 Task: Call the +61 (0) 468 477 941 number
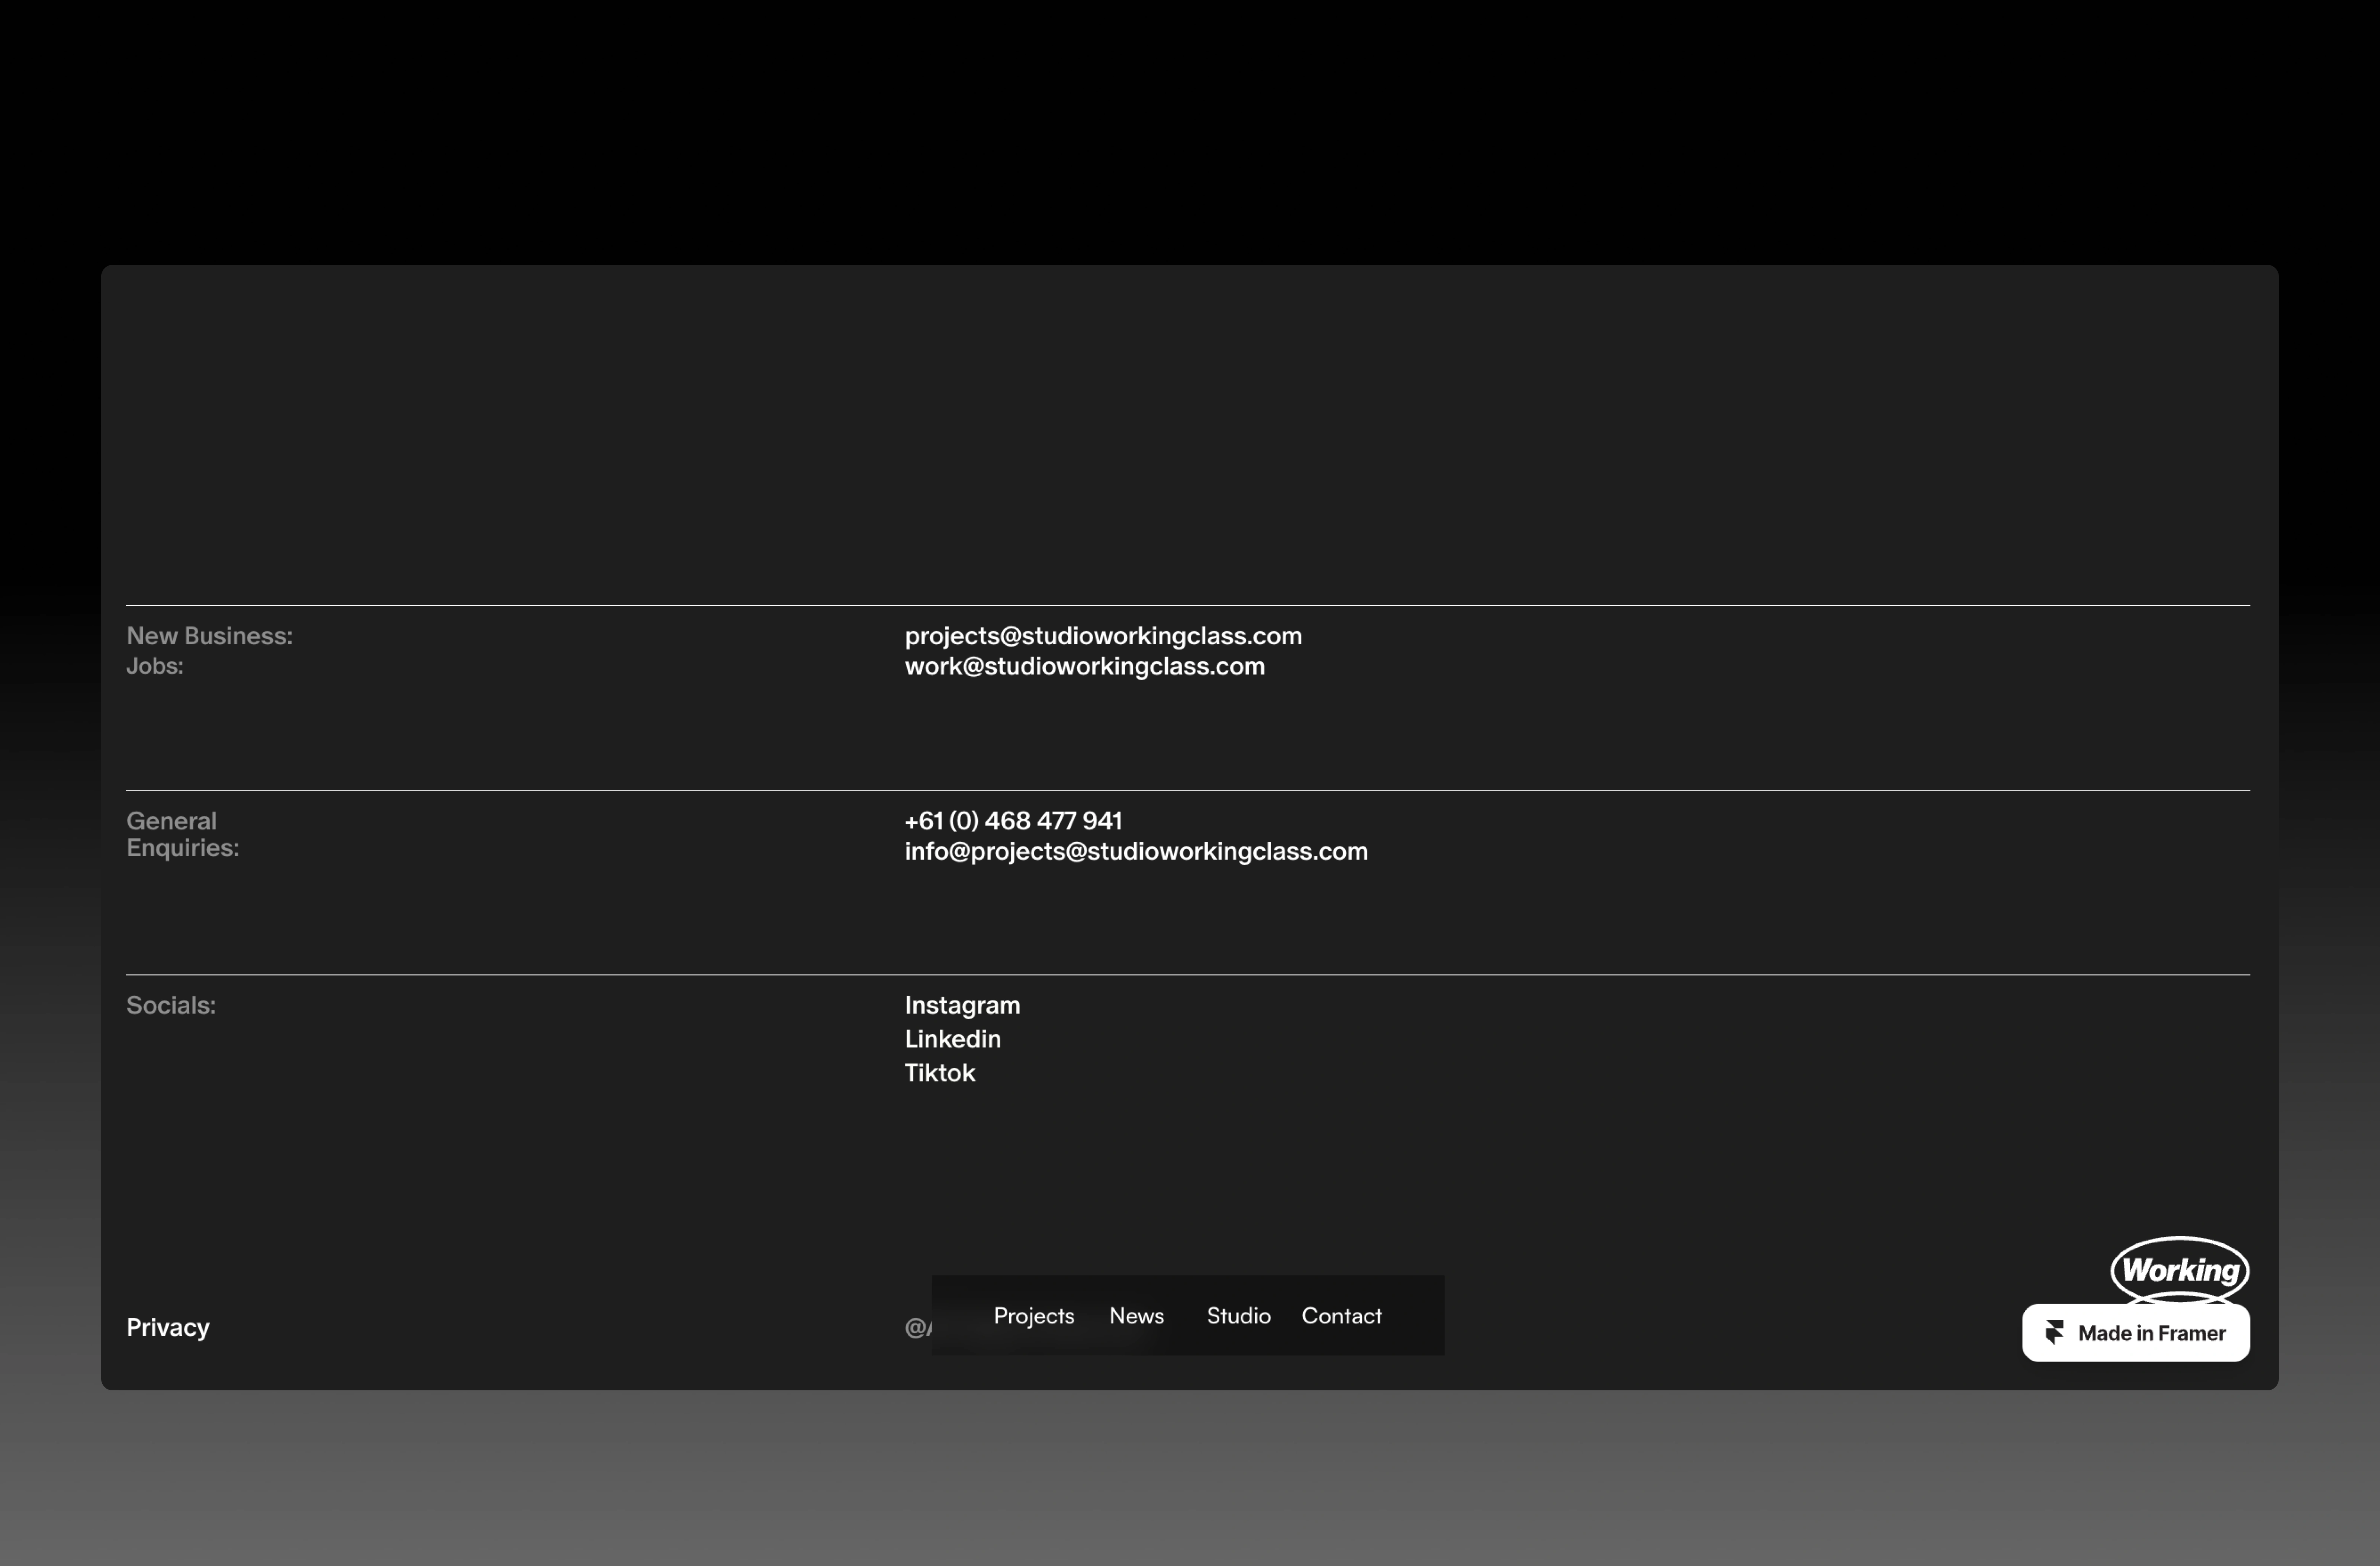tap(1013, 821)
